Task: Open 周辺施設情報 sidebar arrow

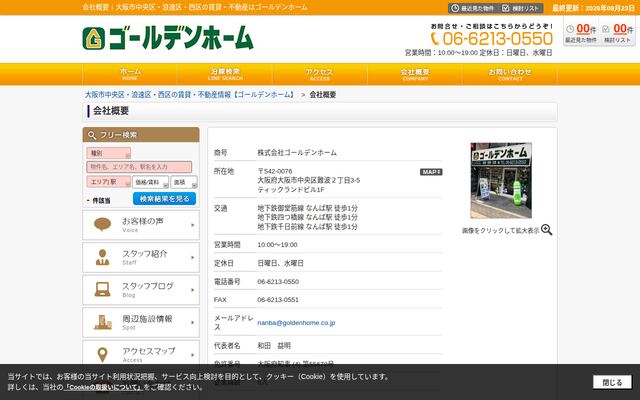Action: click(x=193, y=322)
